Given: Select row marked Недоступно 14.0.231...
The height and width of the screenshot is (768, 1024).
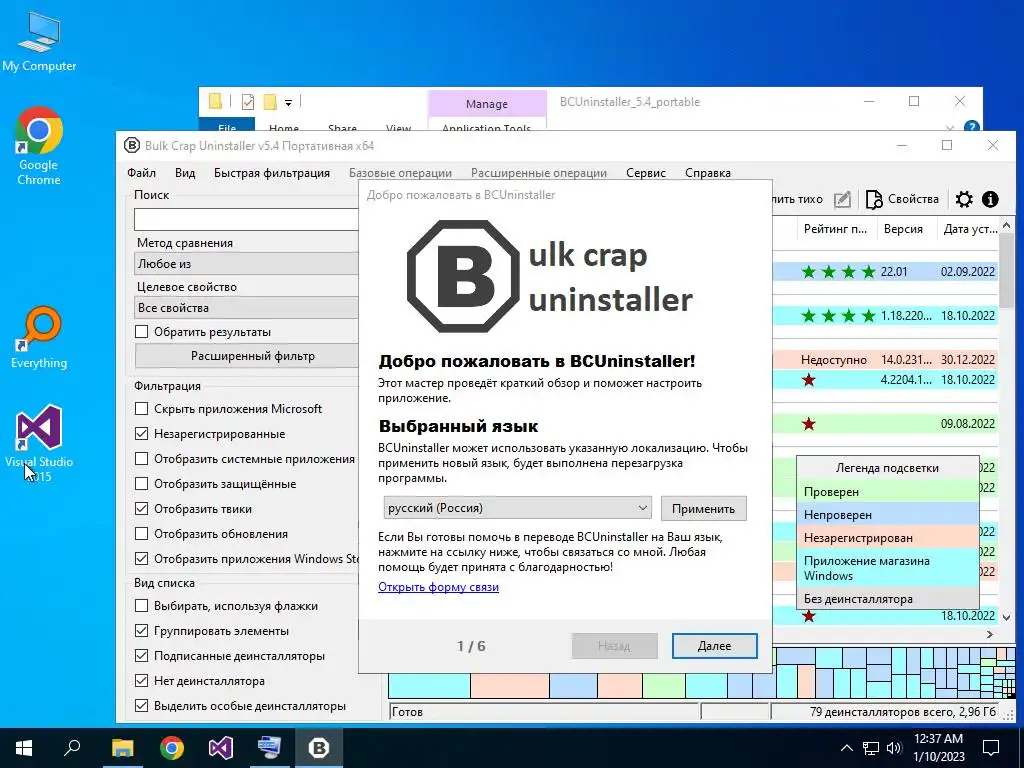Looking at the screenshot, I should click(886, 359).
